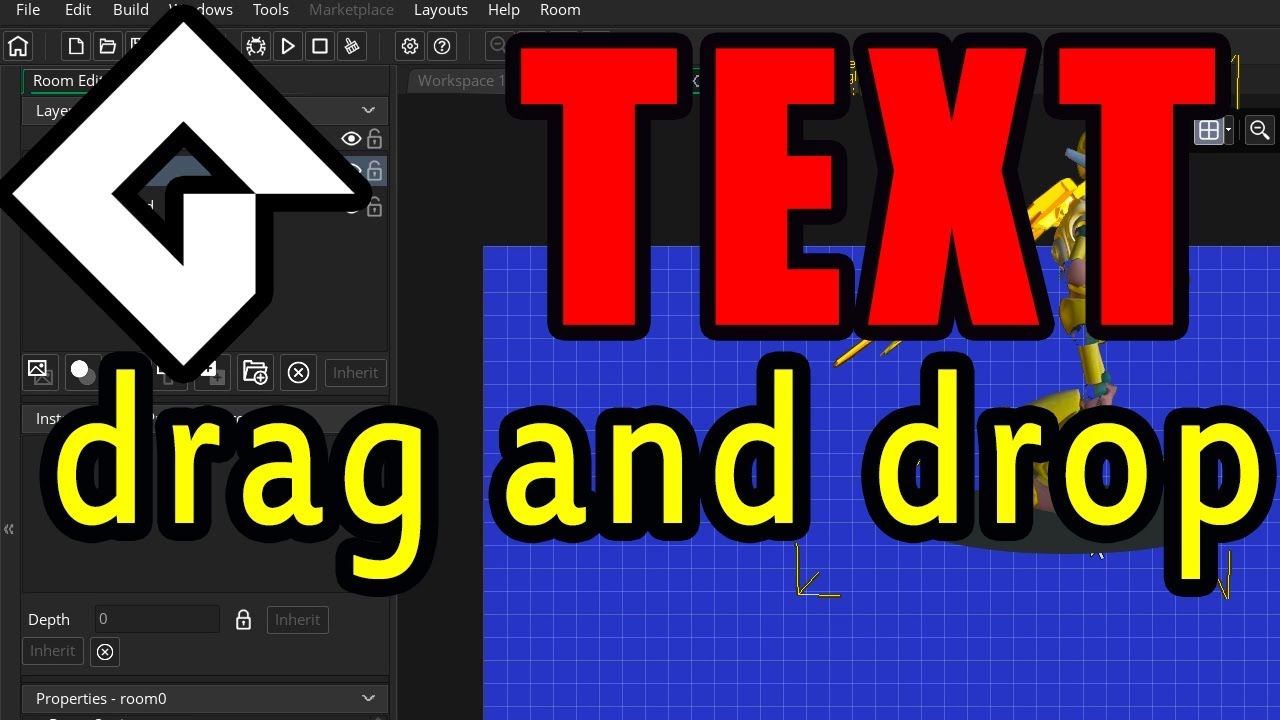
Task: Switch to the Room Editor tab
Action: 66,81
